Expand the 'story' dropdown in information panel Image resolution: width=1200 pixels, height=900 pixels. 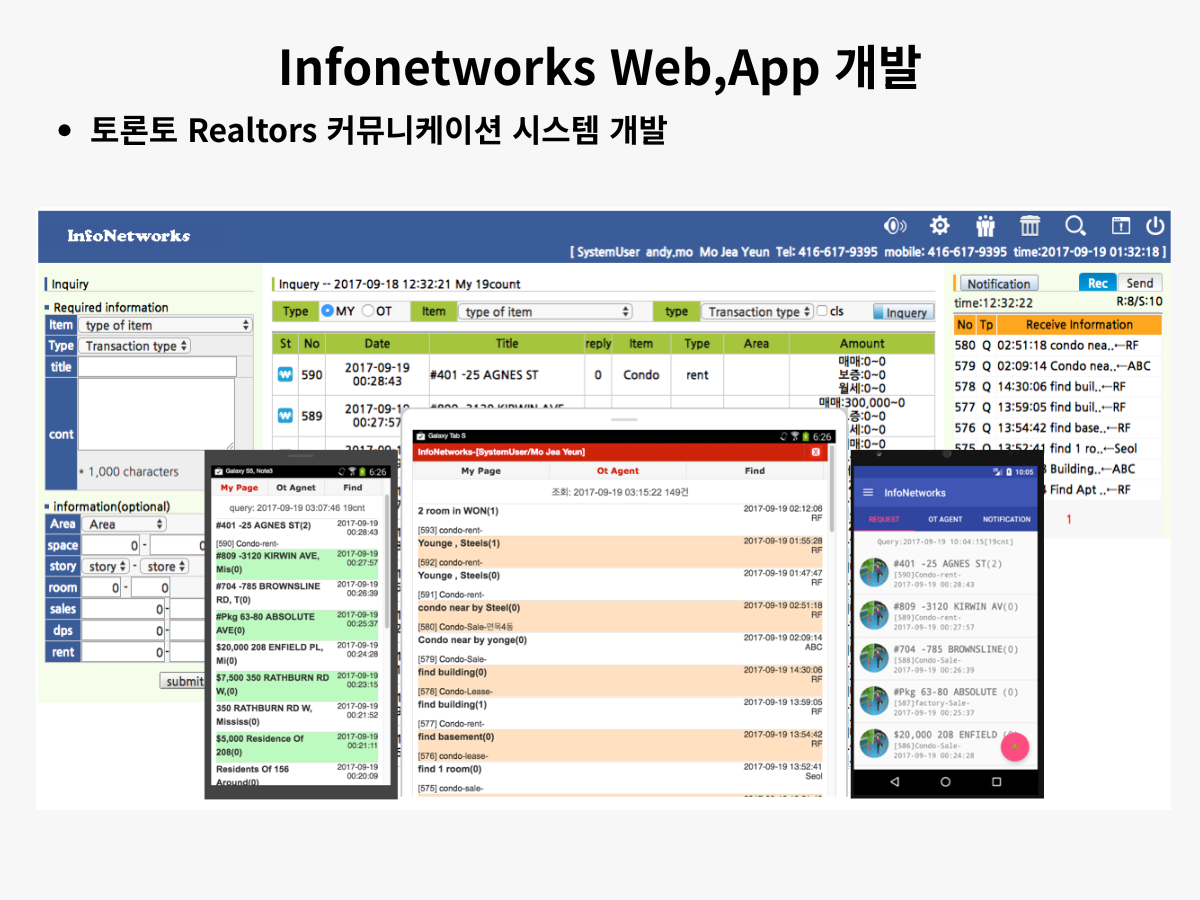[106, 566]
